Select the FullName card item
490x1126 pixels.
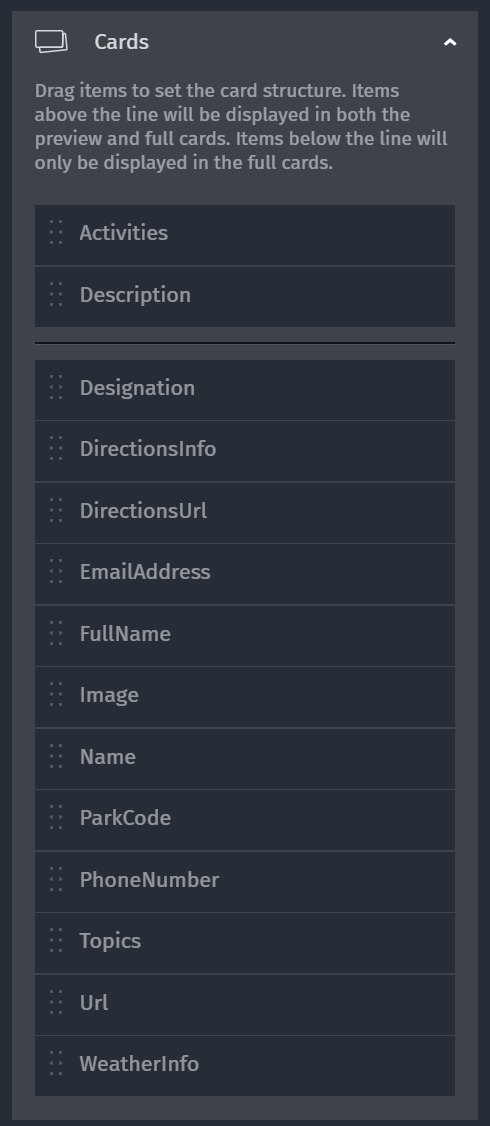point(245,636)
